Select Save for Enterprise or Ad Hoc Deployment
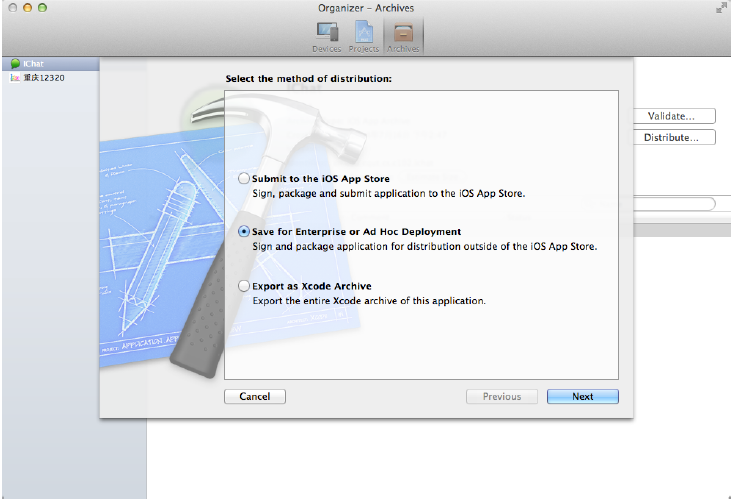Image resolution: width=731 pixels, height=499 pixels. 245,231
